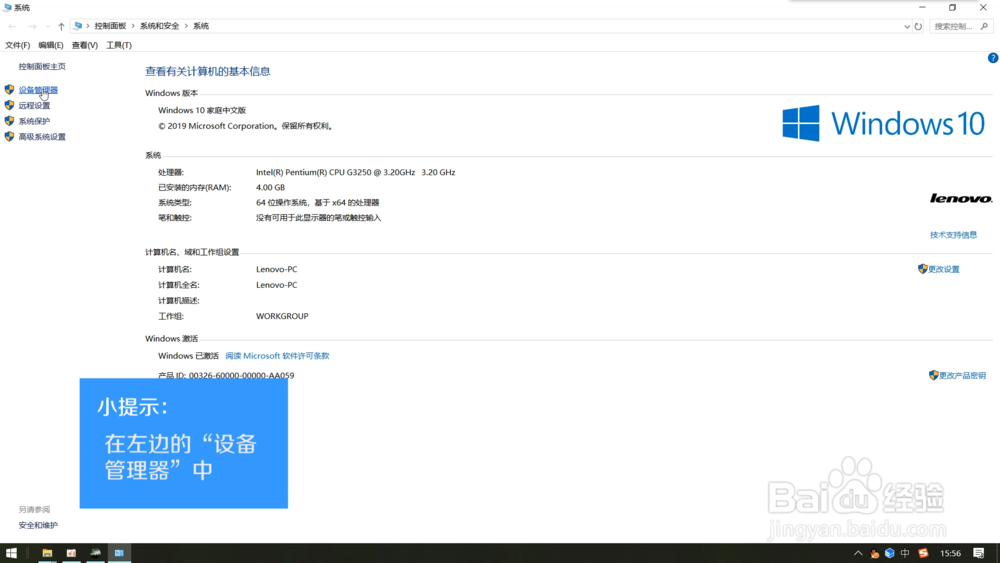
Task: Click Windows 10 家庭中文版 text
Action: (202, 110)
